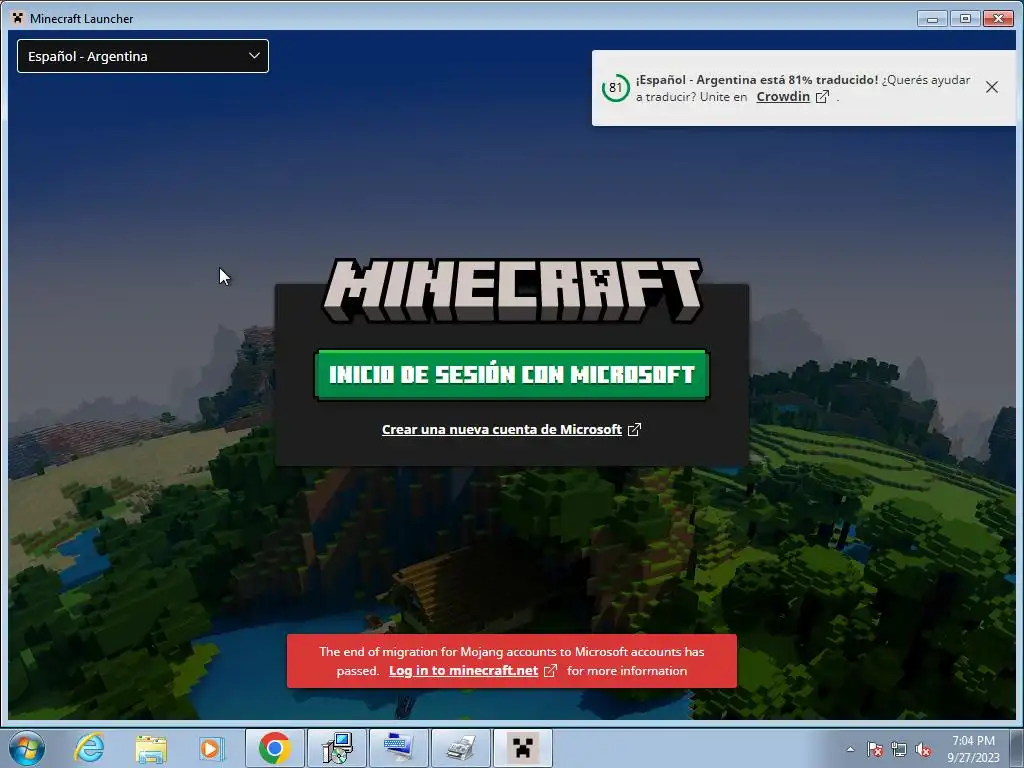Screen dimensions: 1024x768
Task: Open Action Center flag icon
Action: pyautogui.click(x=874, y=749)
